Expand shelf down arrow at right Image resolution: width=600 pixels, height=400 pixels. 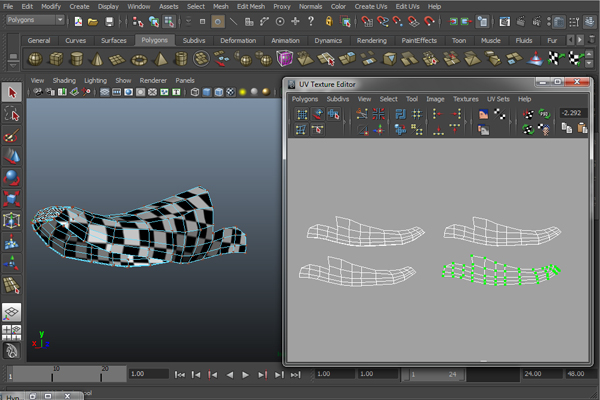pos(589,63)
